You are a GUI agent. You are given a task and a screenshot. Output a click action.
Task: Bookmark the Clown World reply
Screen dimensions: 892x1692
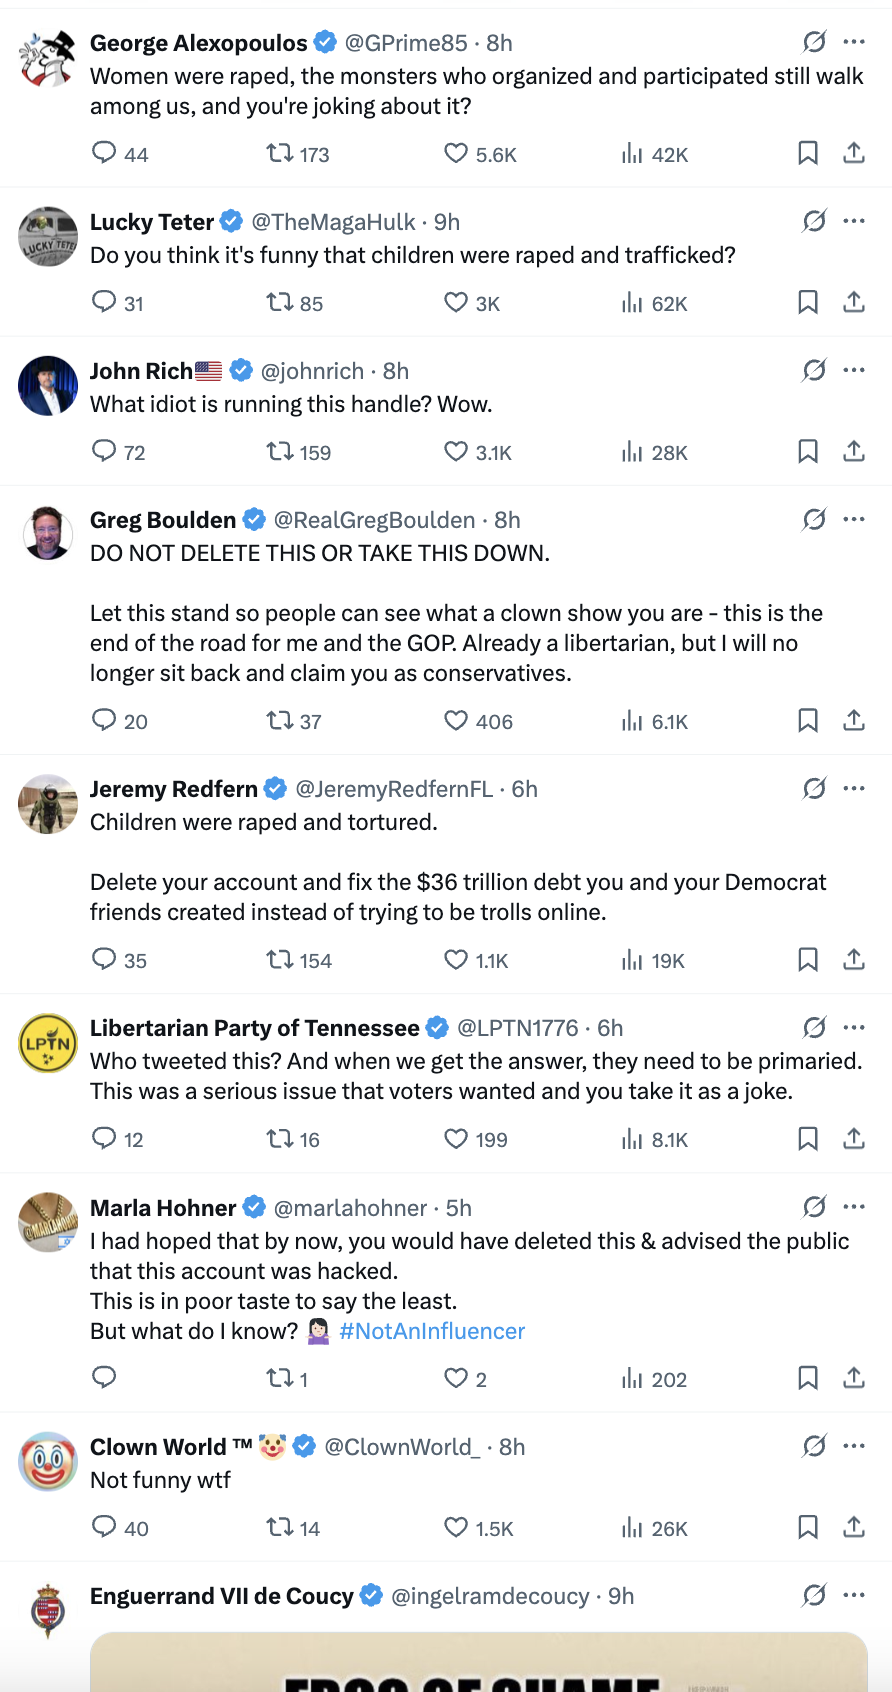coord(808,1528)
